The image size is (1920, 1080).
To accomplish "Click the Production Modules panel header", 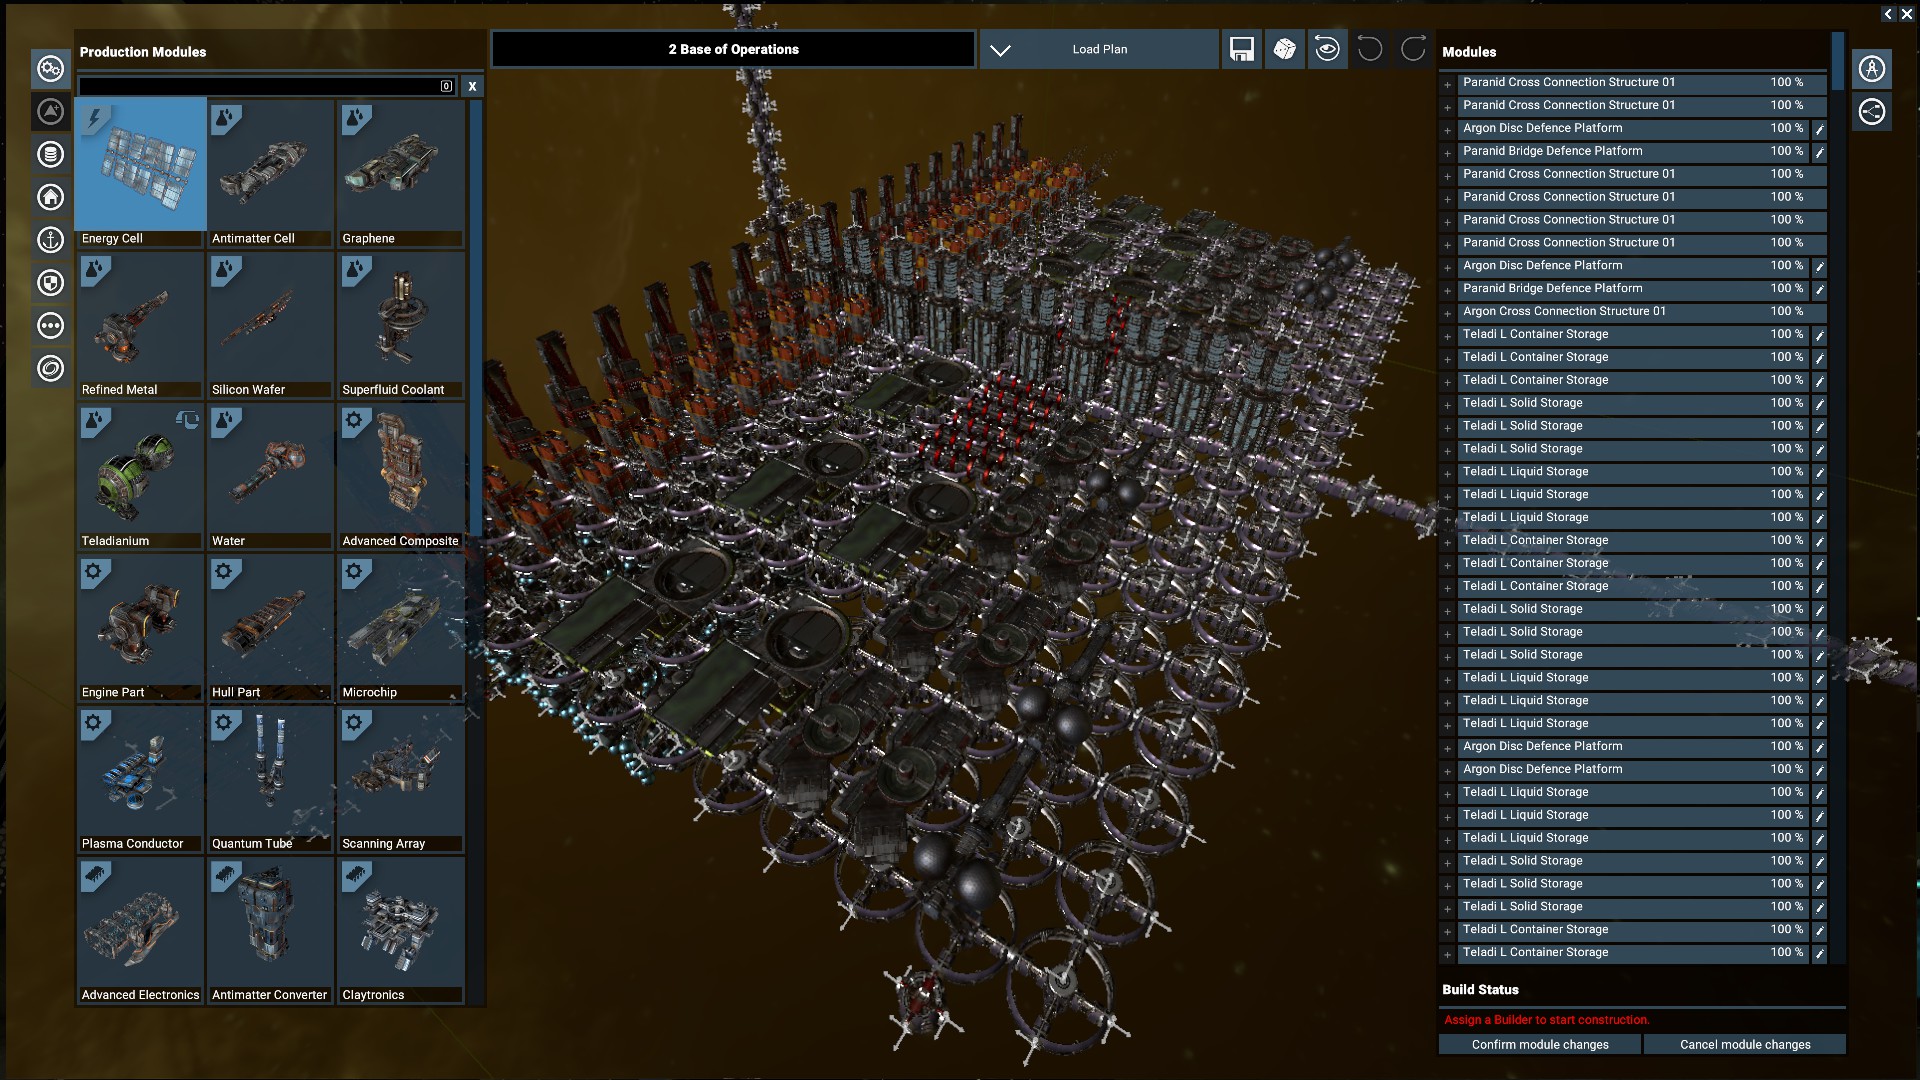I will coord(142,51).
